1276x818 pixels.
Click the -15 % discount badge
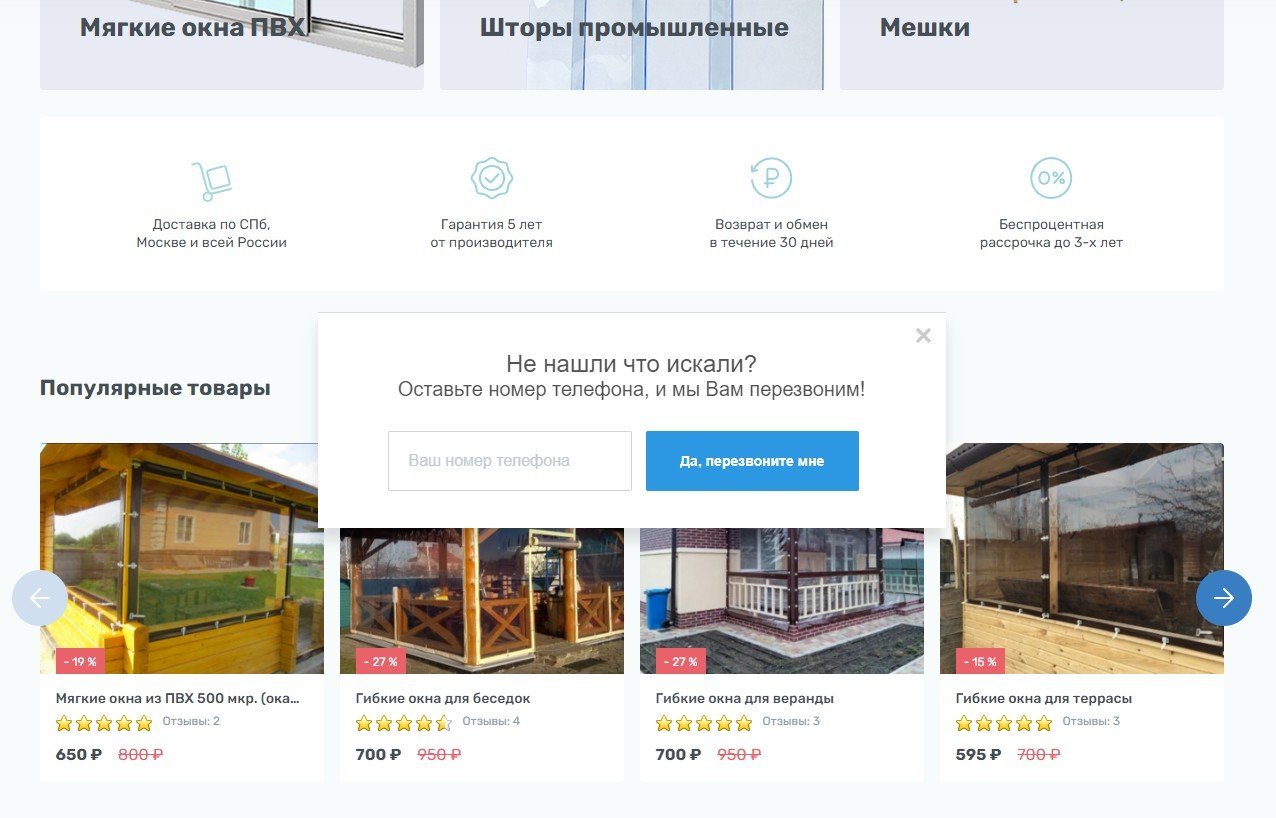pyautogui.click(x=980, y=661)
